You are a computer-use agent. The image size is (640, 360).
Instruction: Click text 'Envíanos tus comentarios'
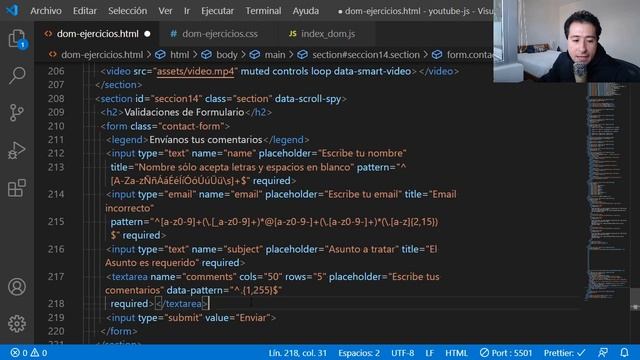click(x=206, y=140)
